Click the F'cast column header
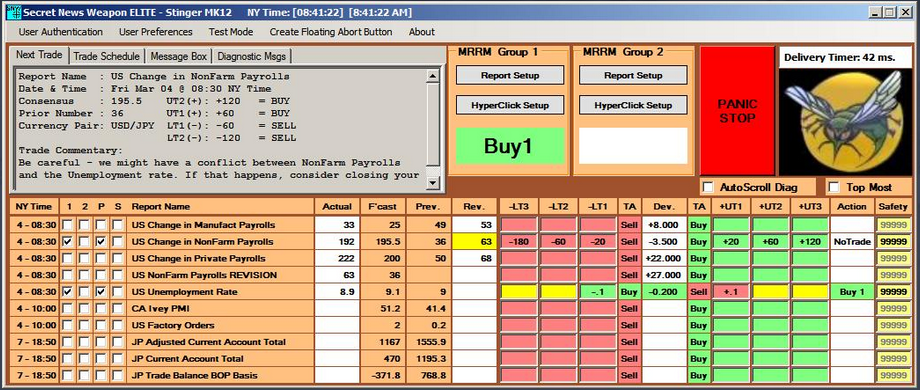Viewport: 920px width, 390px height. click(x=383, y=206)
